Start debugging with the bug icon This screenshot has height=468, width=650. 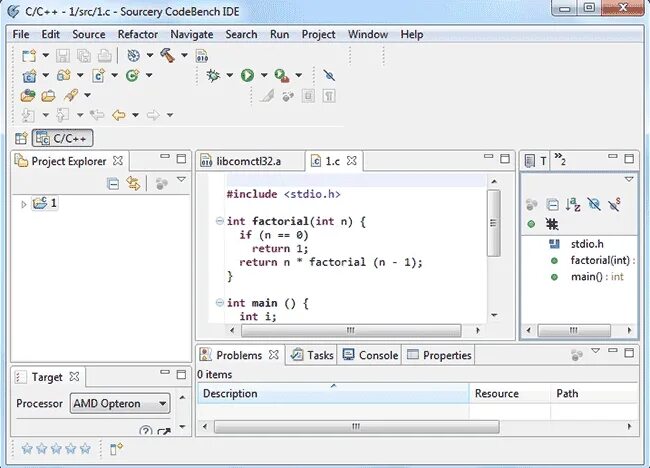(213, 75)
